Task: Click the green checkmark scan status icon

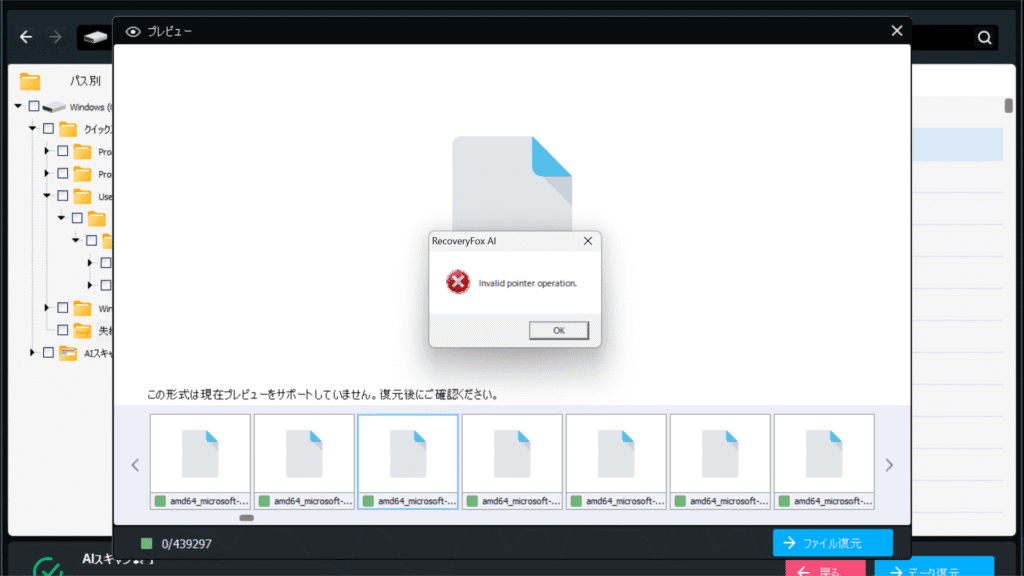Action: [48, 566]
